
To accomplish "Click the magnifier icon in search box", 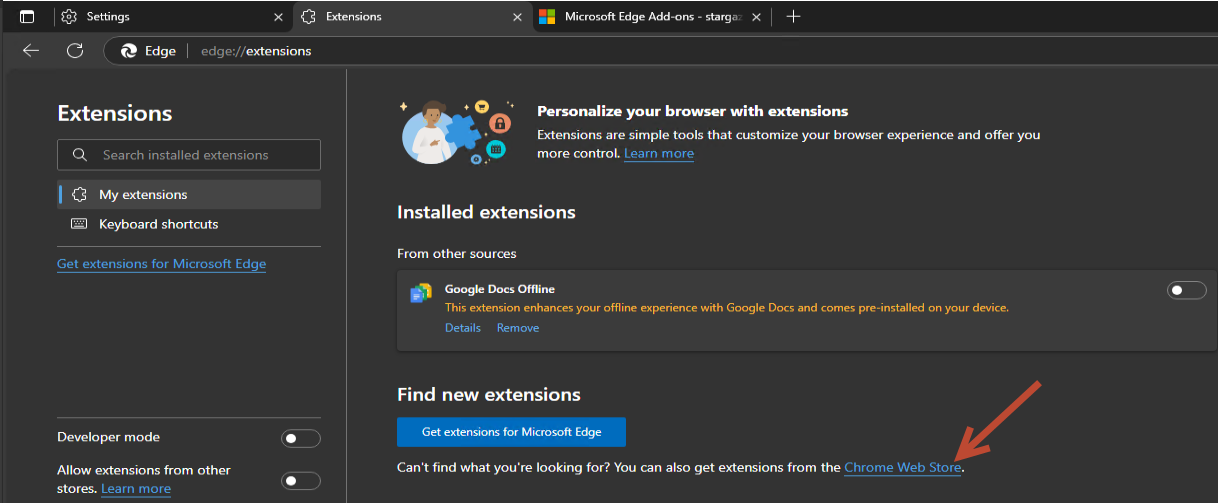I will coord(79,155).
